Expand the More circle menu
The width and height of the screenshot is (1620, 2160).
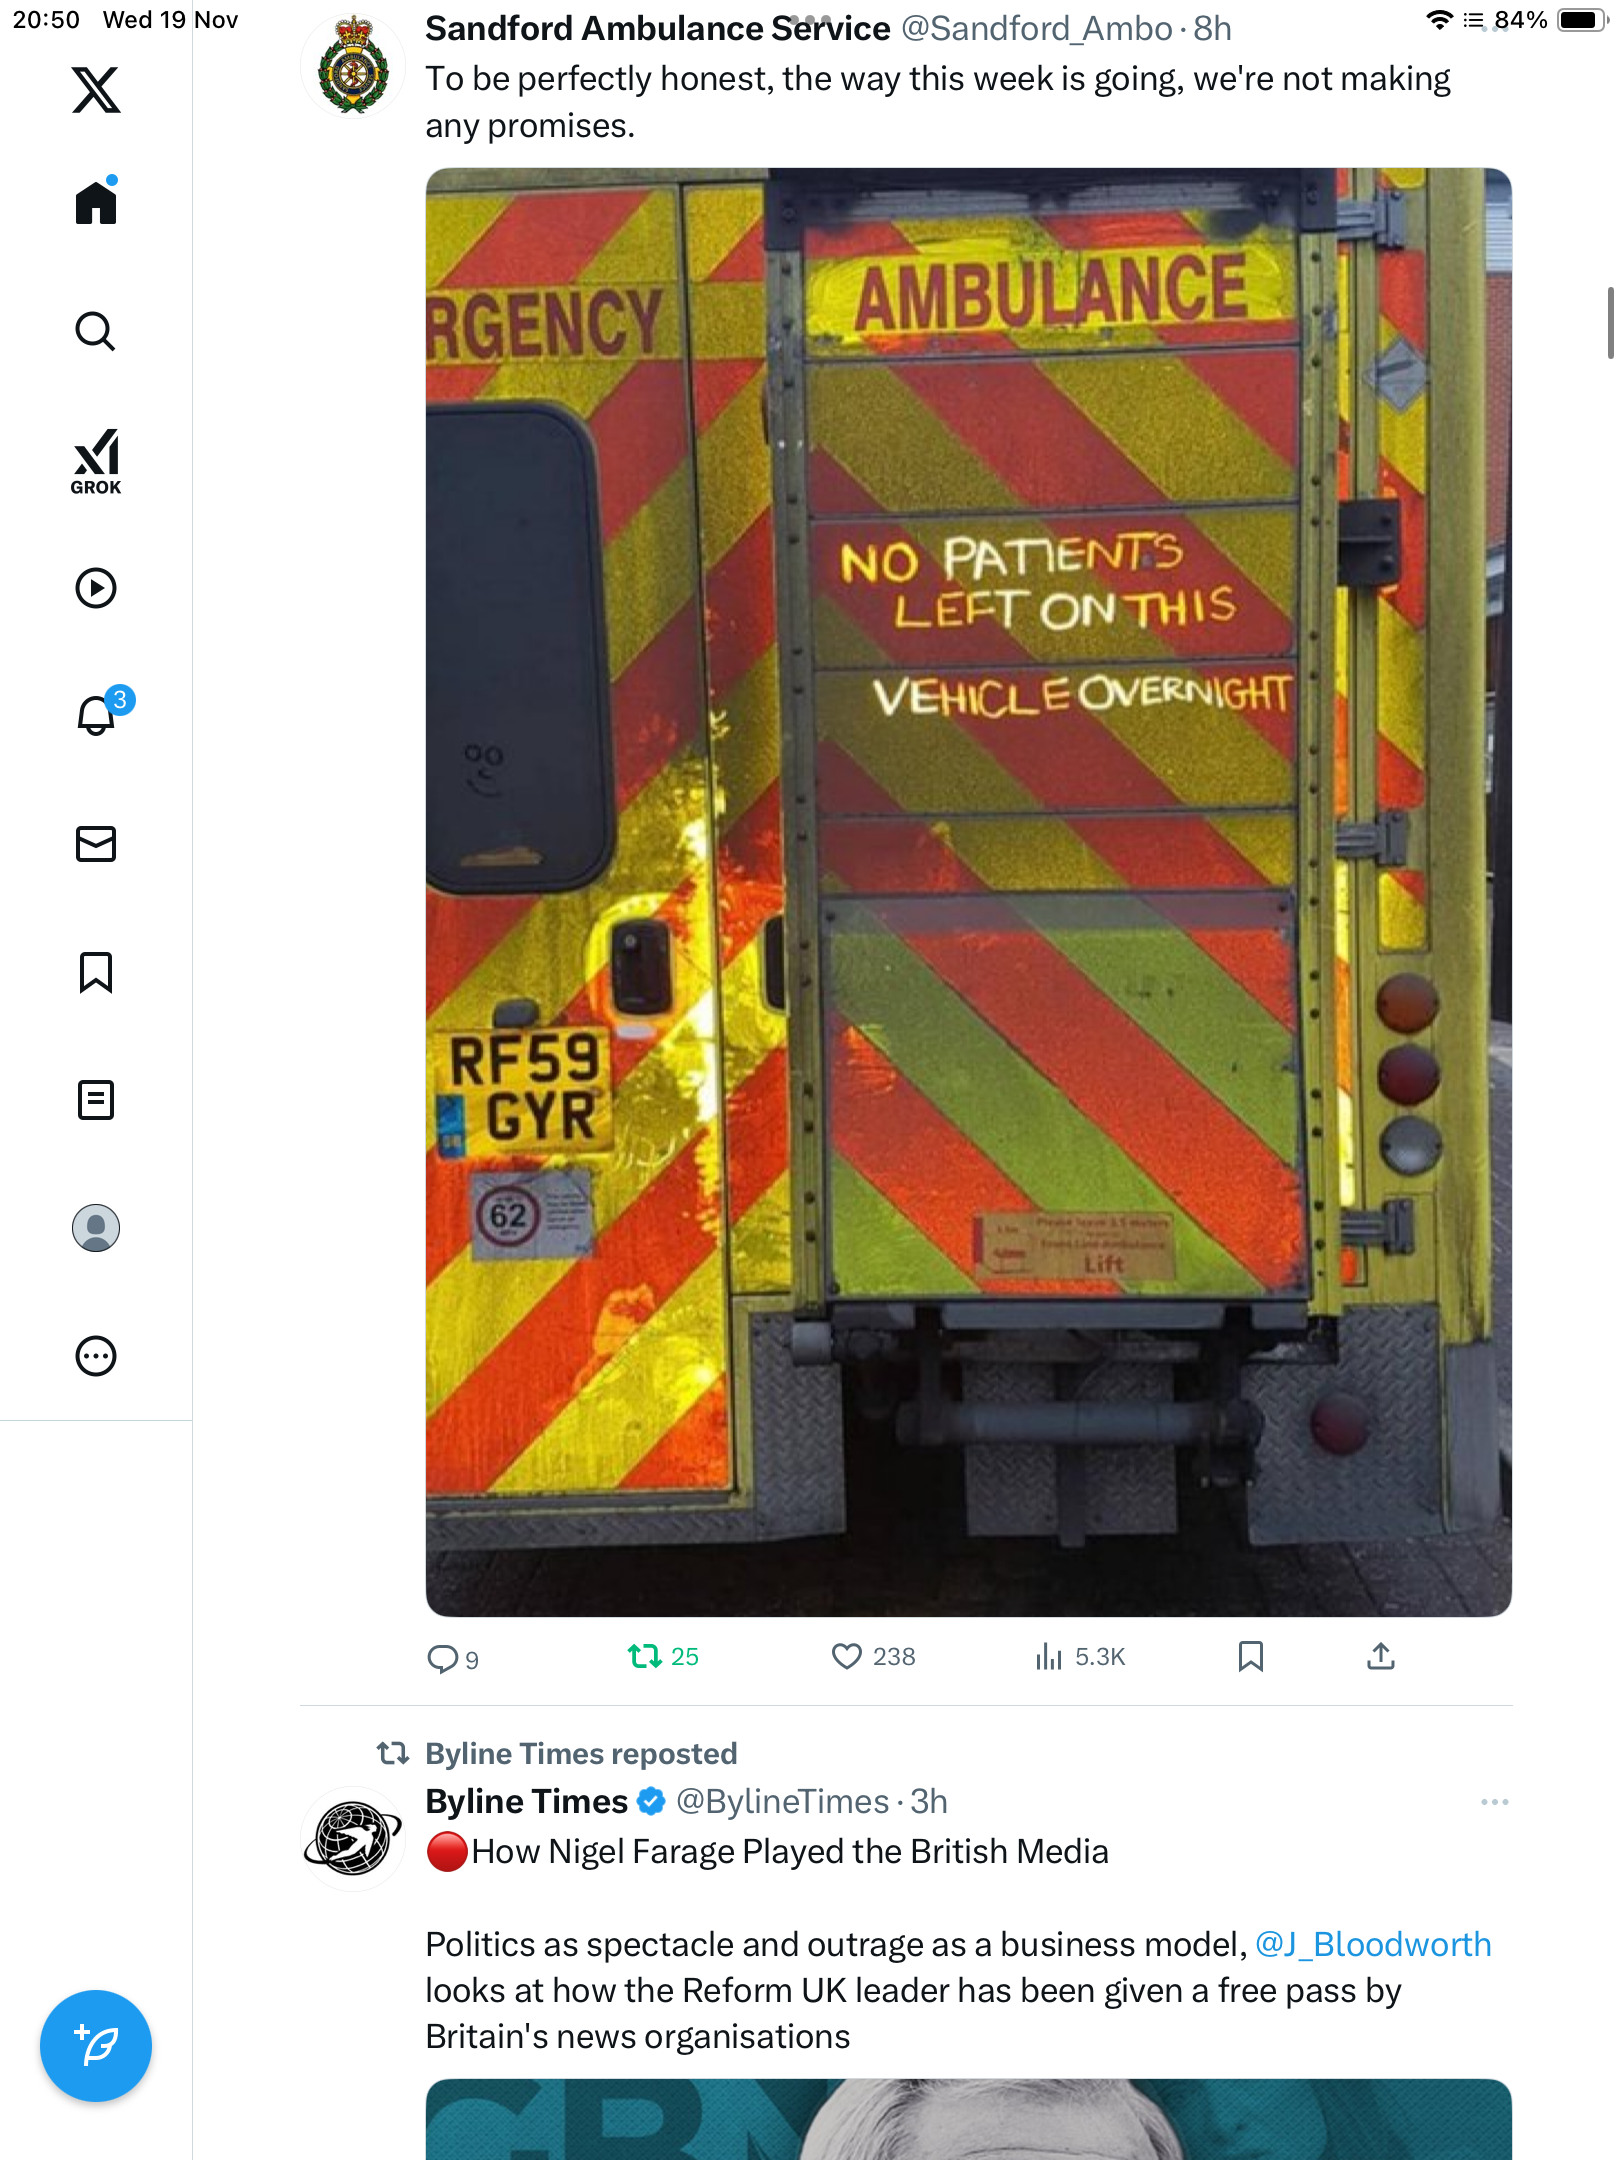click(96, 1356)
